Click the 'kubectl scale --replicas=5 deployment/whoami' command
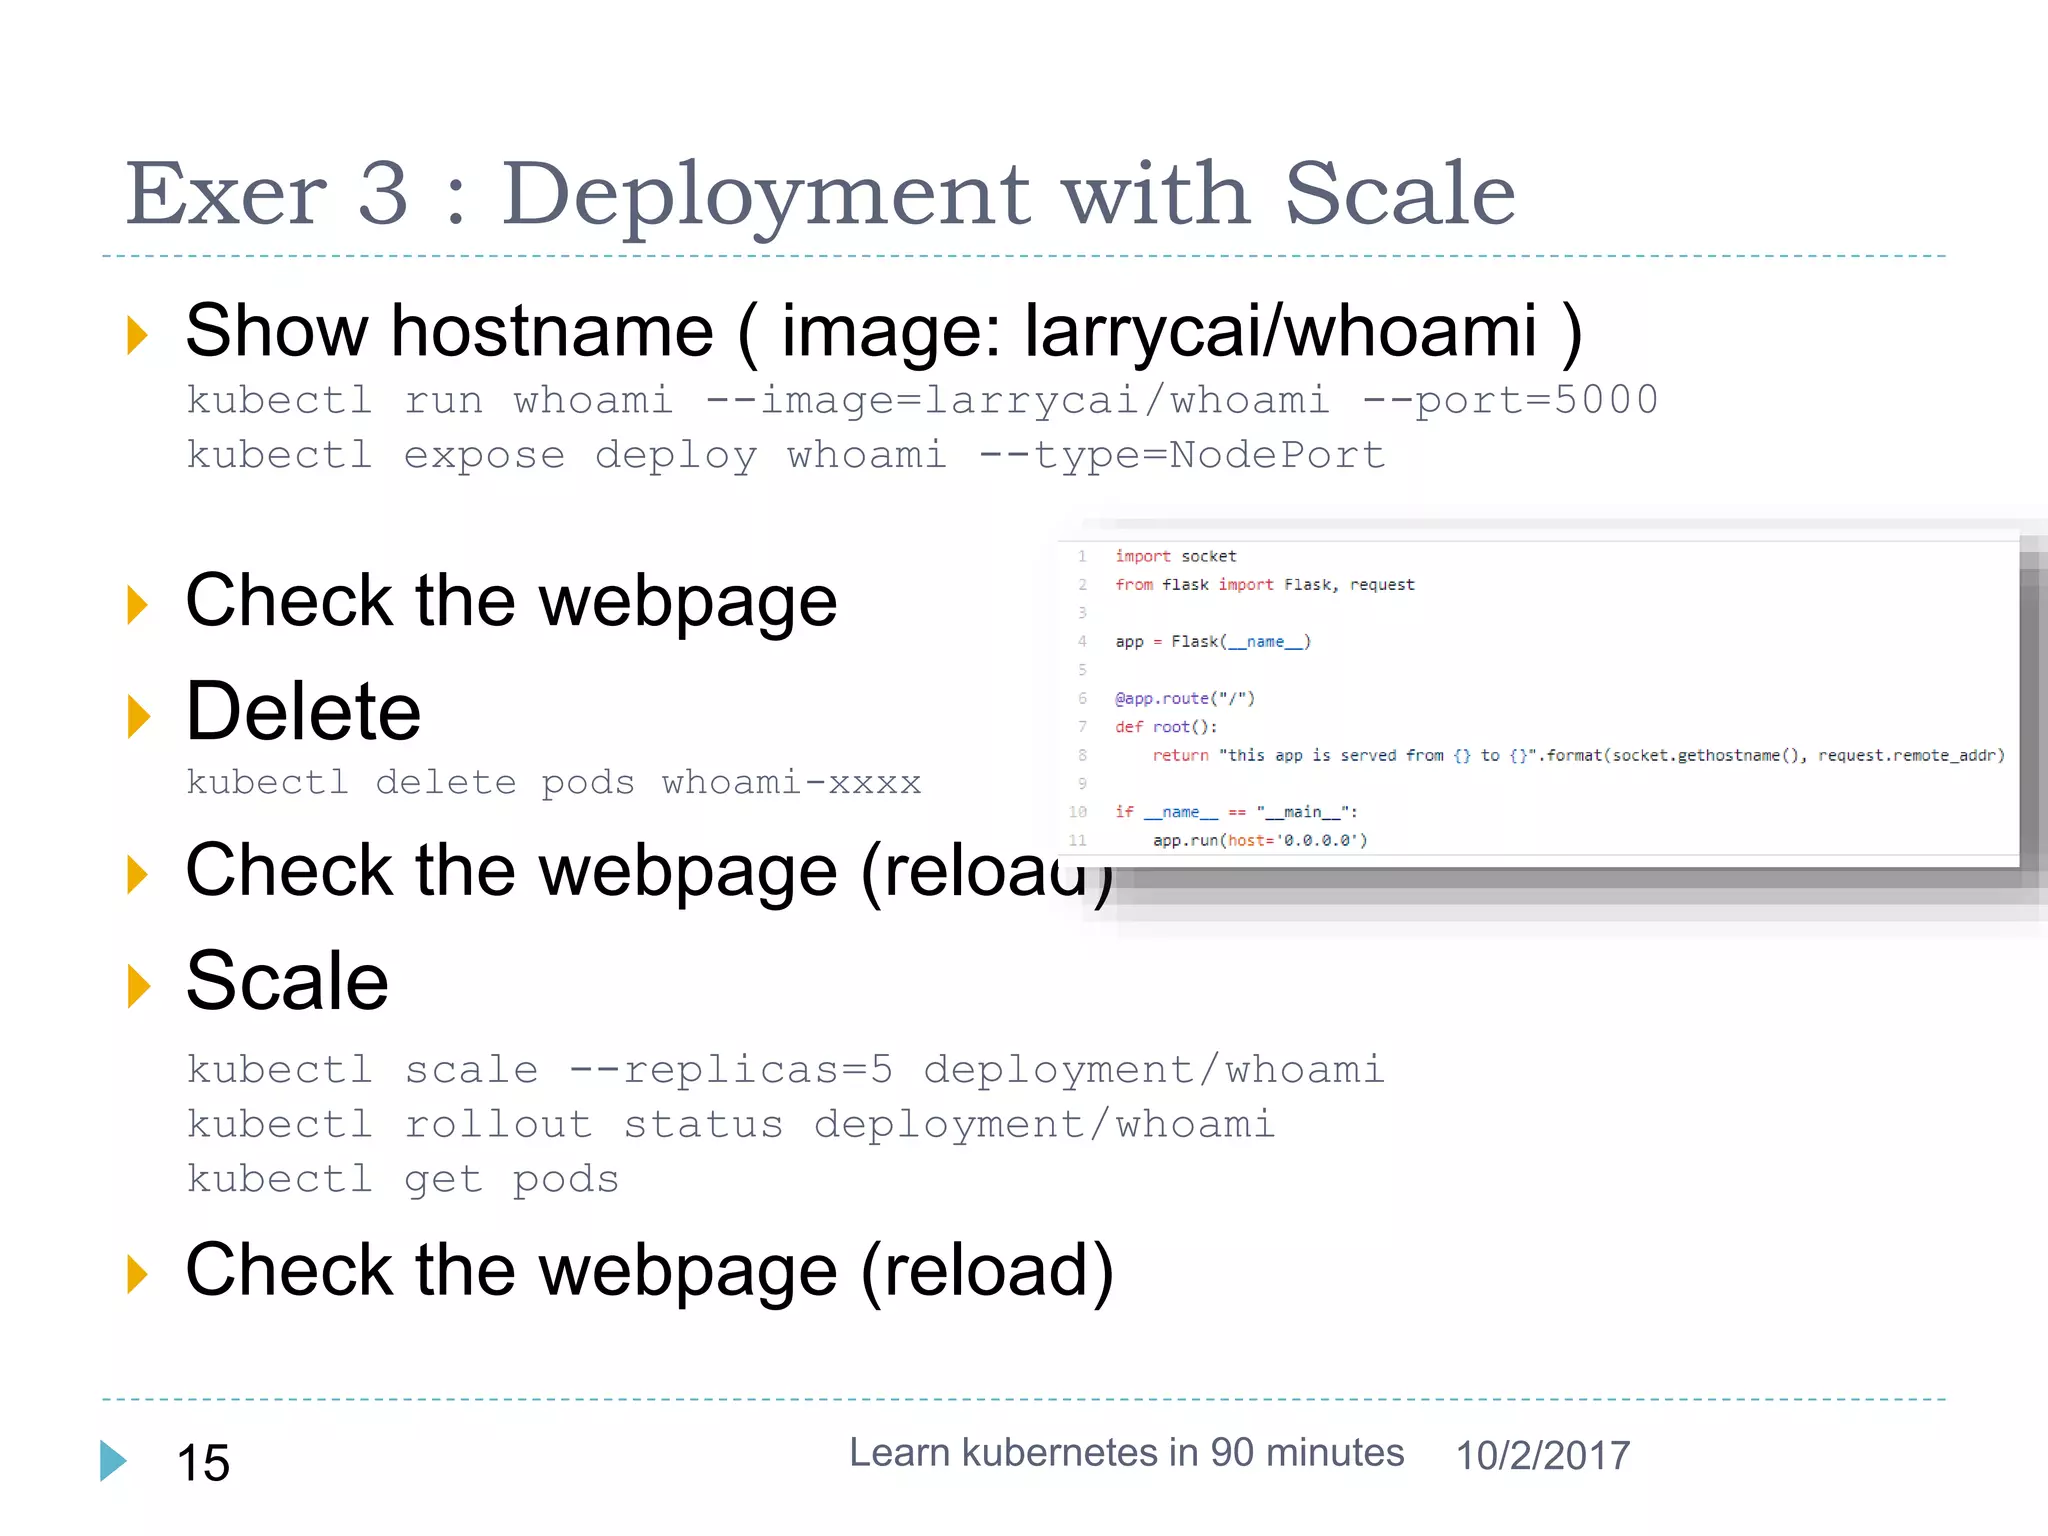Image resolution: width=2048 pixels, height=1536 pixels. [786, 1070]
